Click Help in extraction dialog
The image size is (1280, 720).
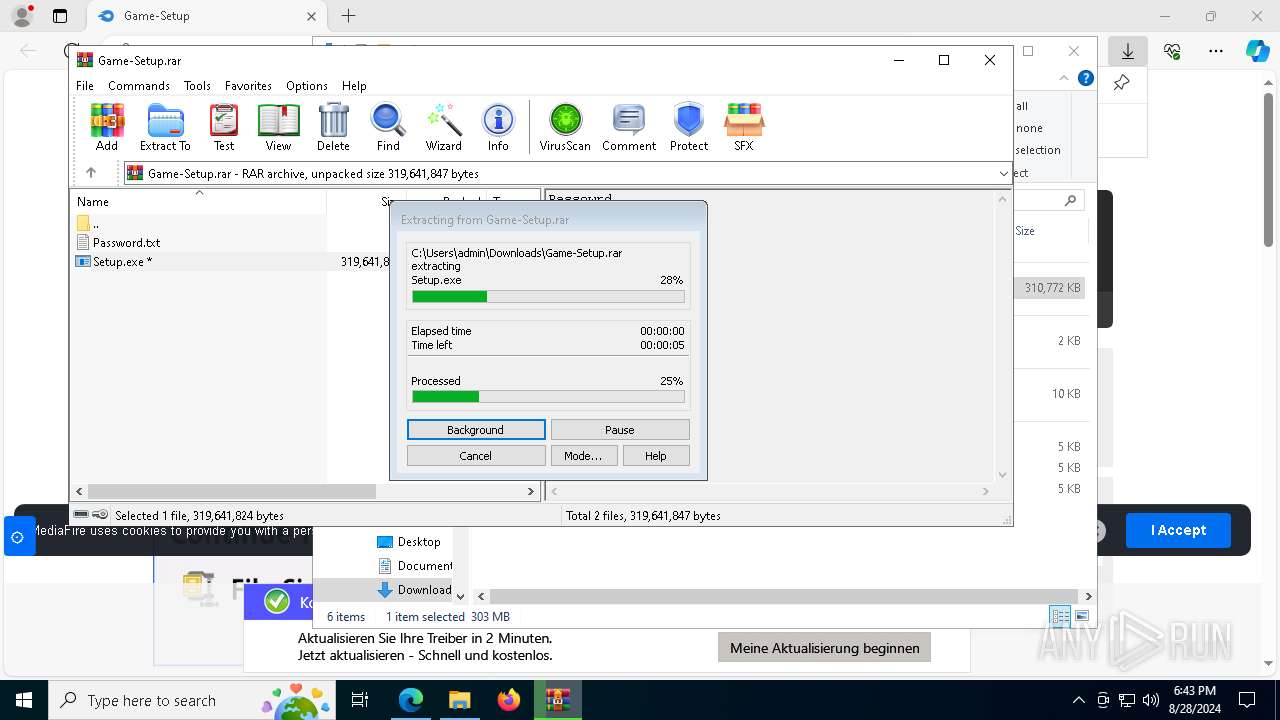pos(656,456)
